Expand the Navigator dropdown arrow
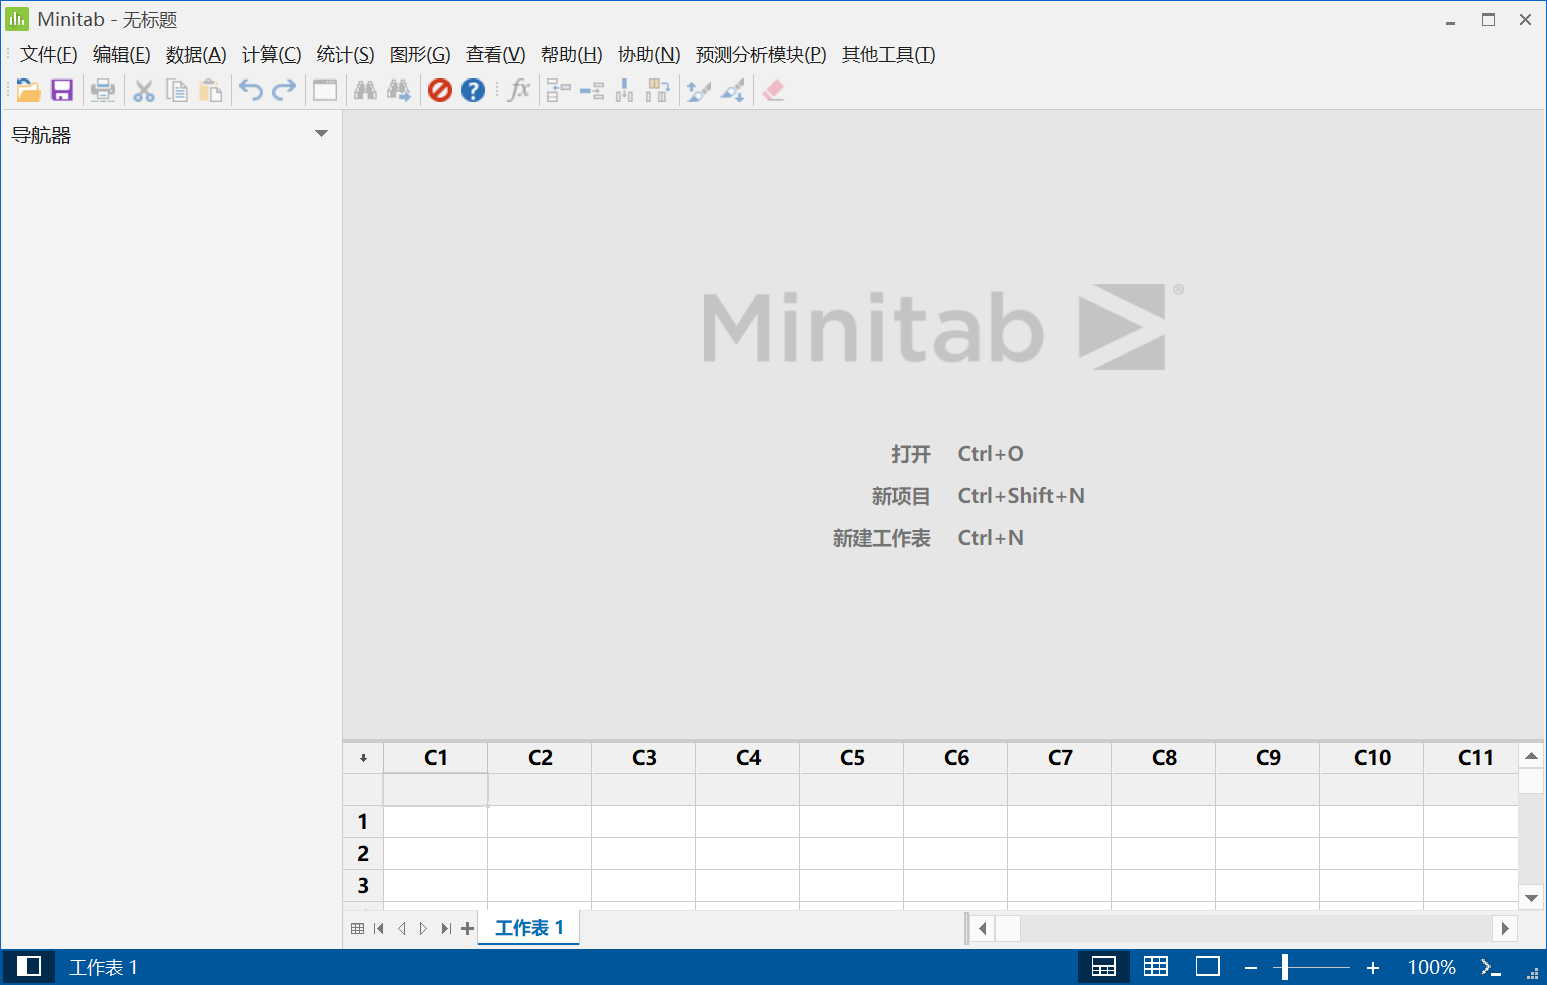Viewport: 1547px width, 985px height. [321, 133]
